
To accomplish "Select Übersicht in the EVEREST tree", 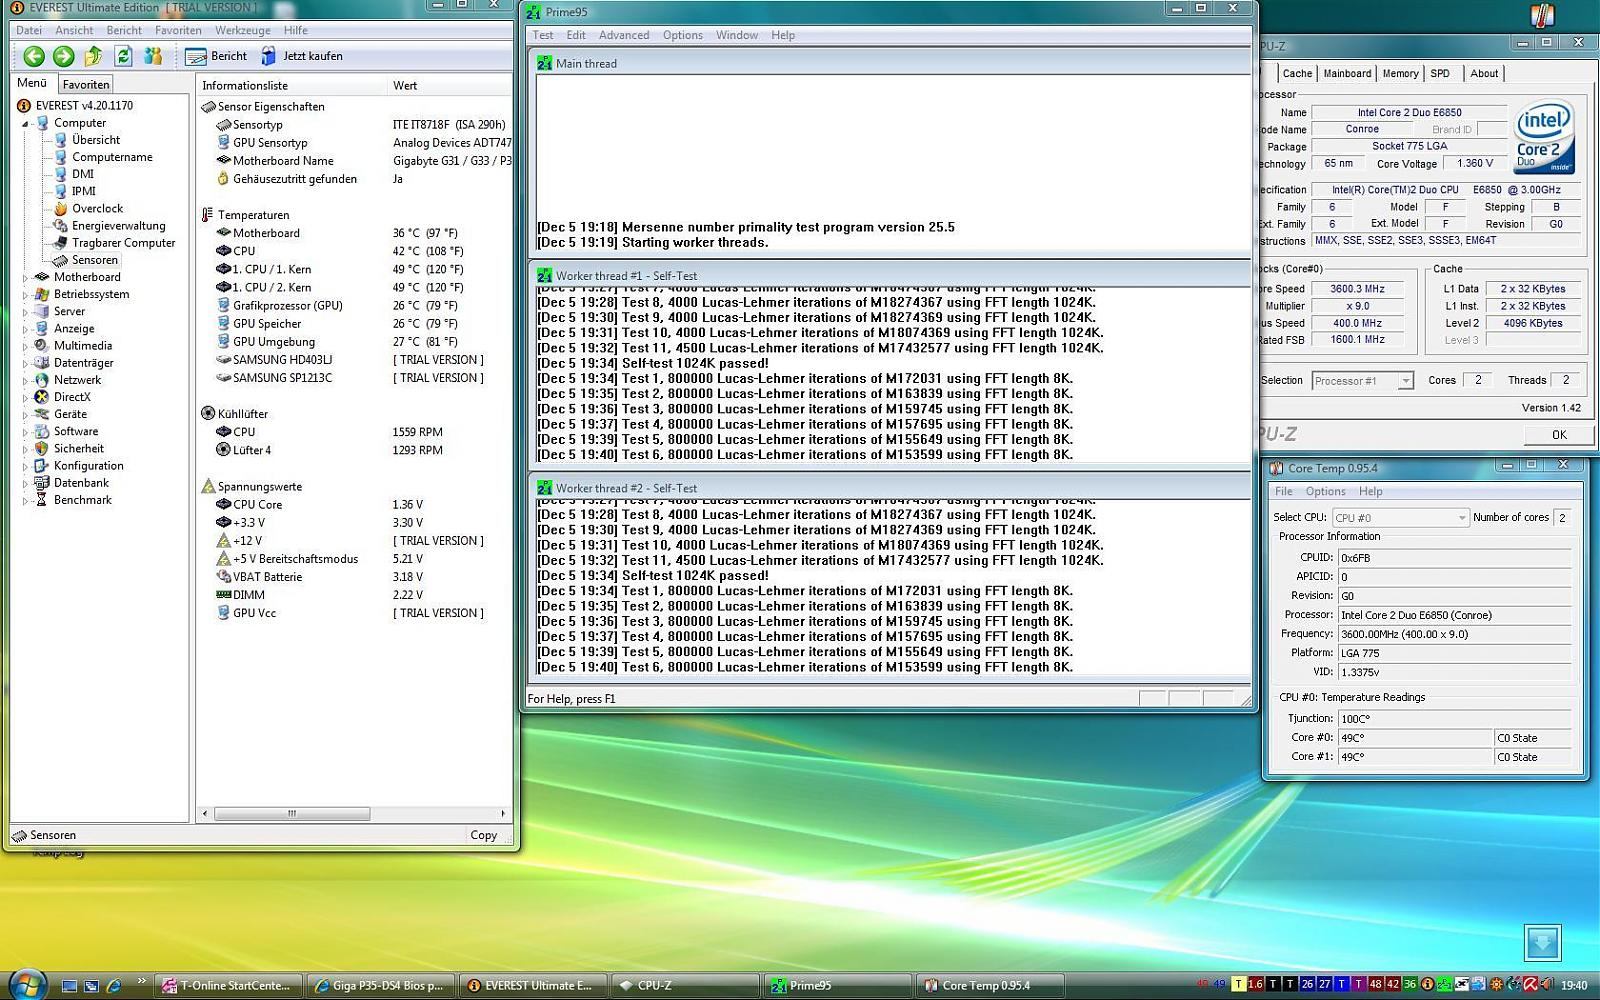I will coord(96,140).
